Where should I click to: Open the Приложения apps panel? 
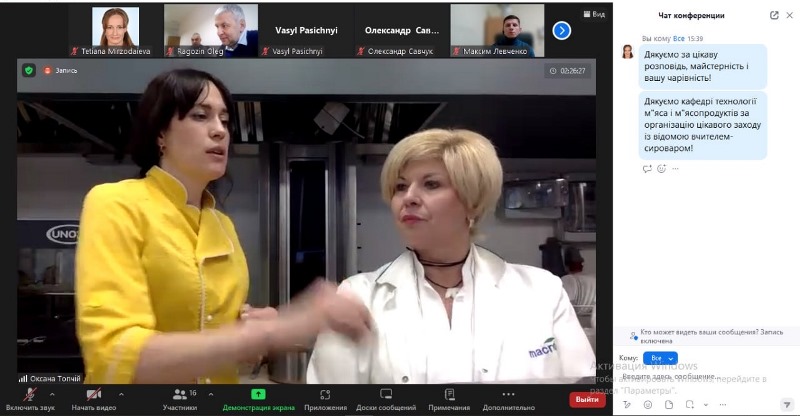pyautogui.click(x=325, y=395)
